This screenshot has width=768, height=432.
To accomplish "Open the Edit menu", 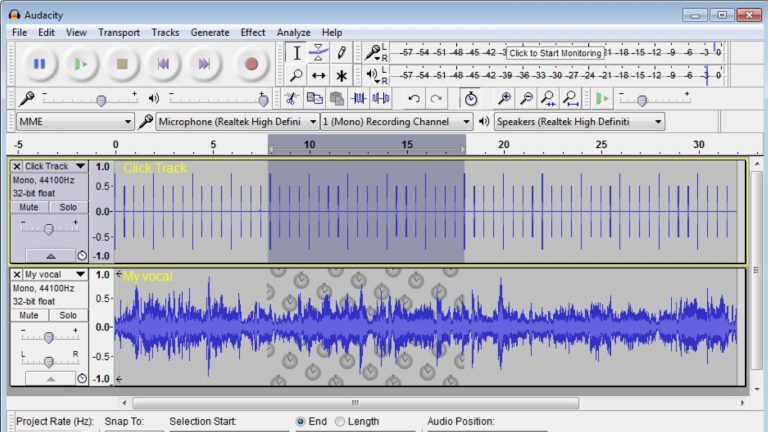I will [x=46, y=33].
